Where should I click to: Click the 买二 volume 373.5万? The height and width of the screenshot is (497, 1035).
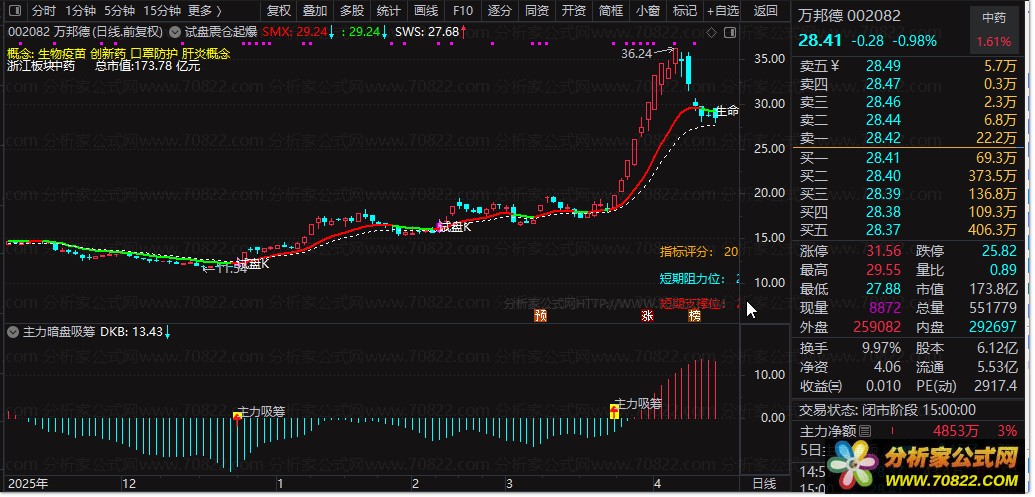coord(995,176)
